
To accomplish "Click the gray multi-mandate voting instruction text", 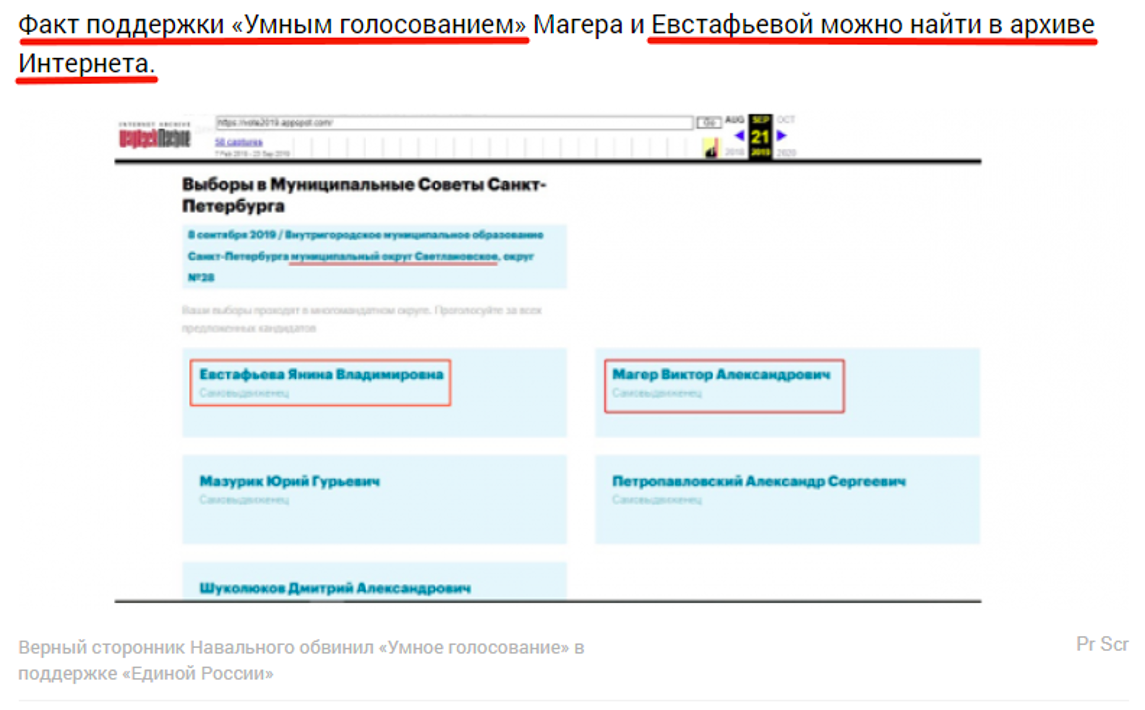I will pyautogui.click(x=361, y=319).
